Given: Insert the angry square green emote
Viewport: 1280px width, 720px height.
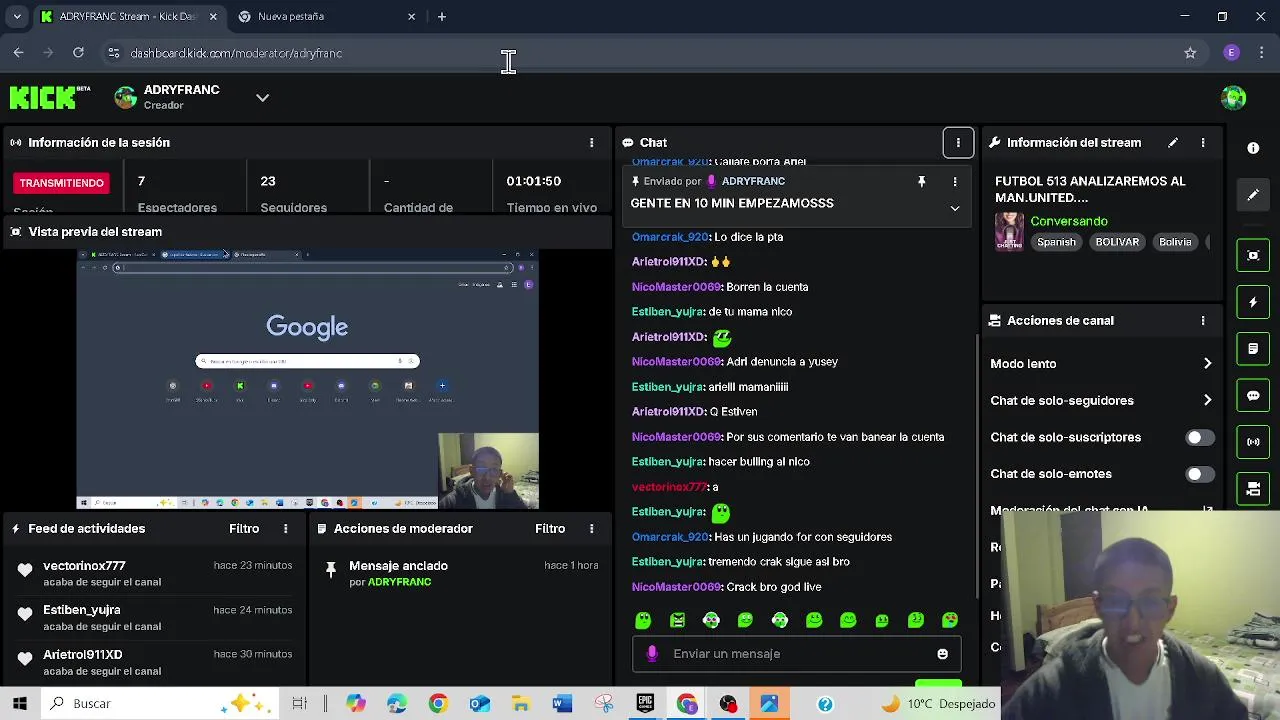Looking at the screenshot, I should [677, 620].
